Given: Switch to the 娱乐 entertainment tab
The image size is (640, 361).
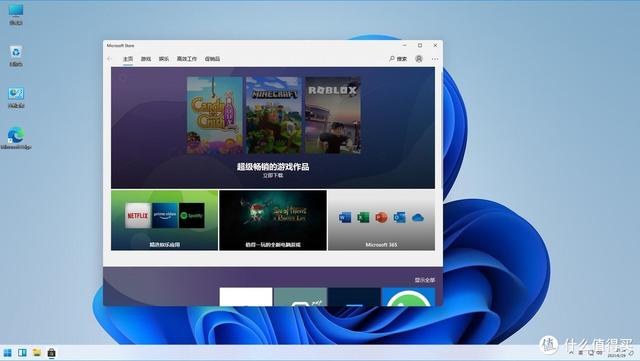Looking at the screenshot, I should tap(164, 59).
